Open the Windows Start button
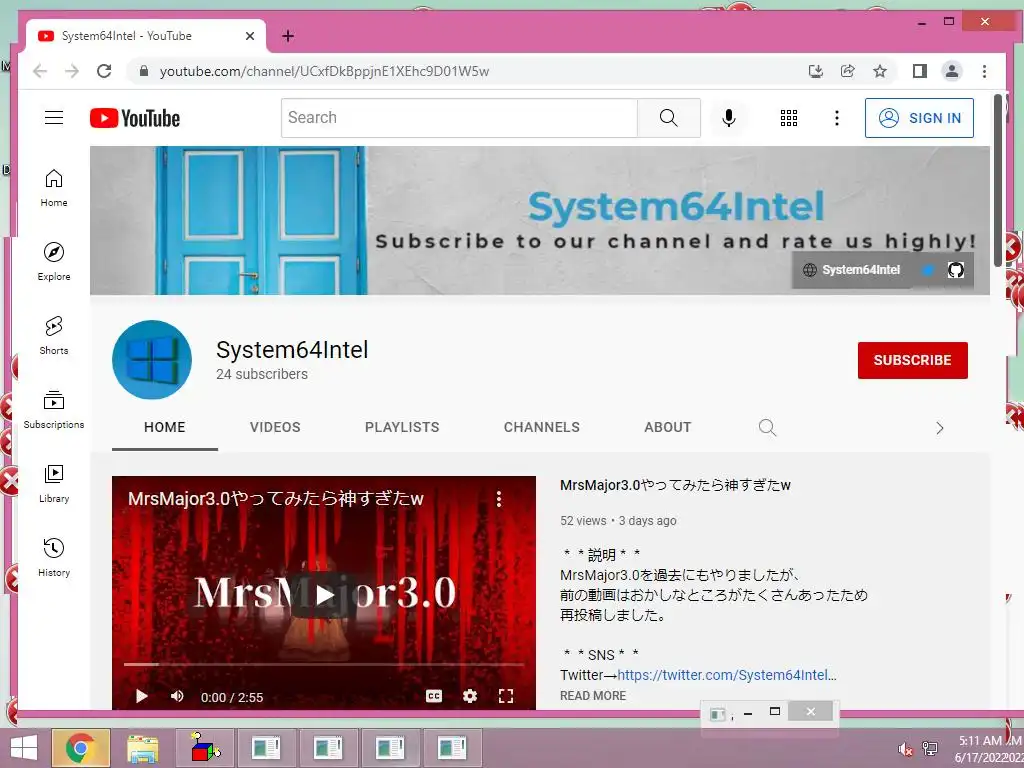 (x=24, y=748)
